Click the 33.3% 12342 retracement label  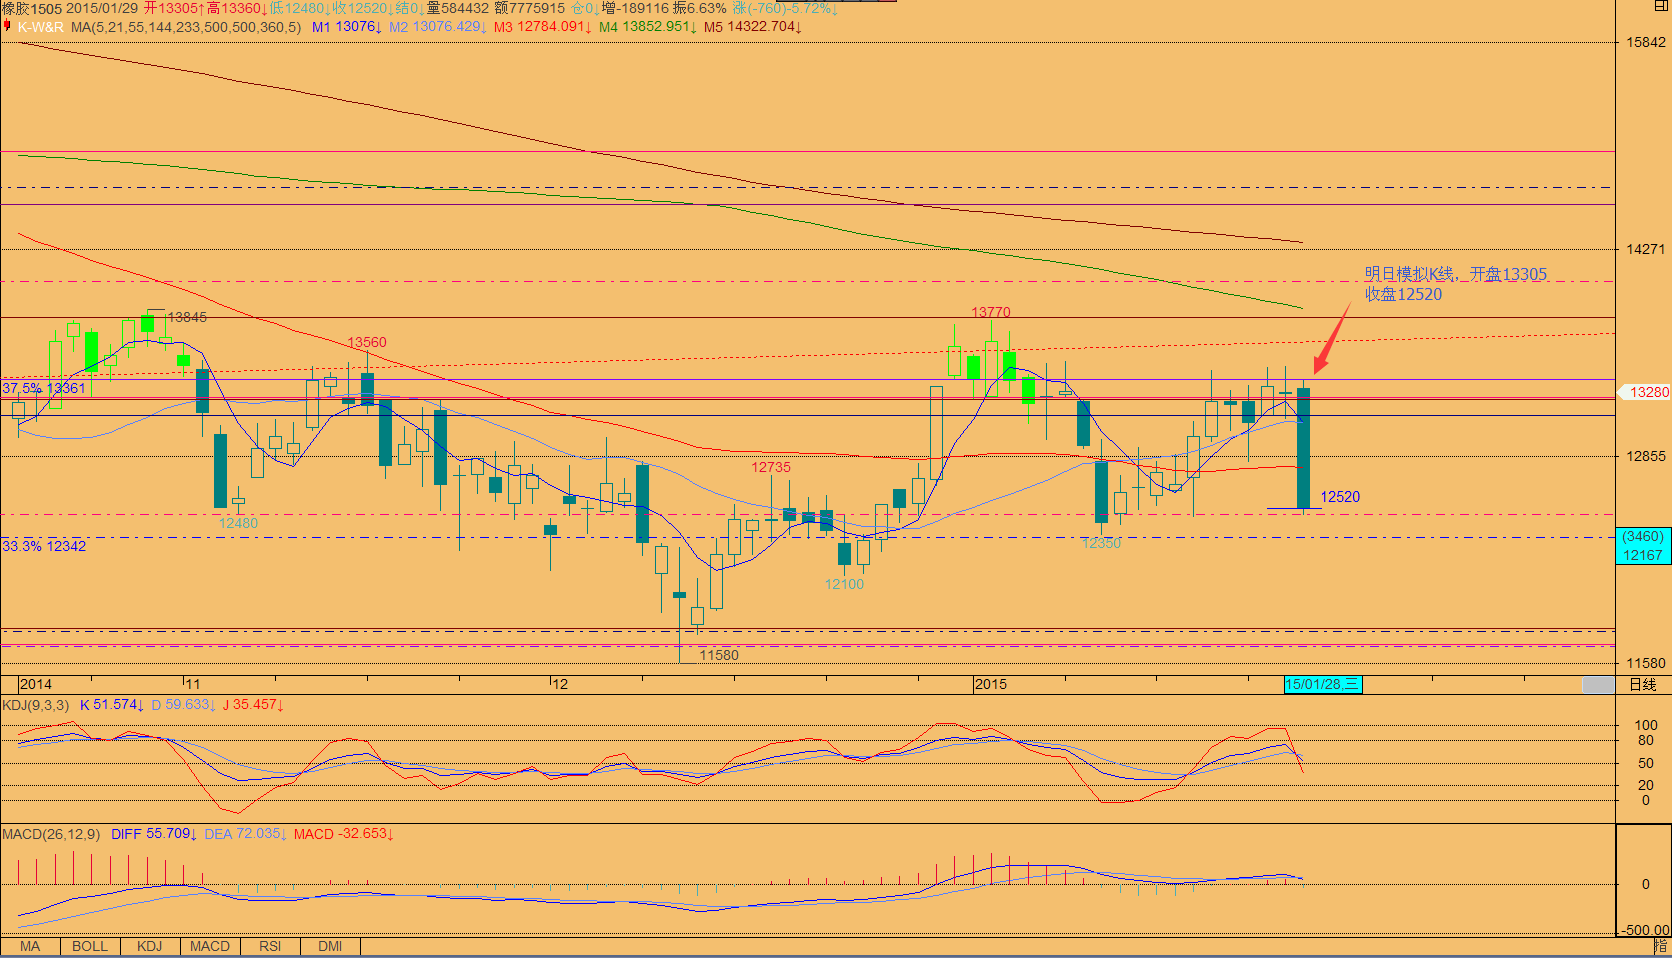[x=44, y=546]
